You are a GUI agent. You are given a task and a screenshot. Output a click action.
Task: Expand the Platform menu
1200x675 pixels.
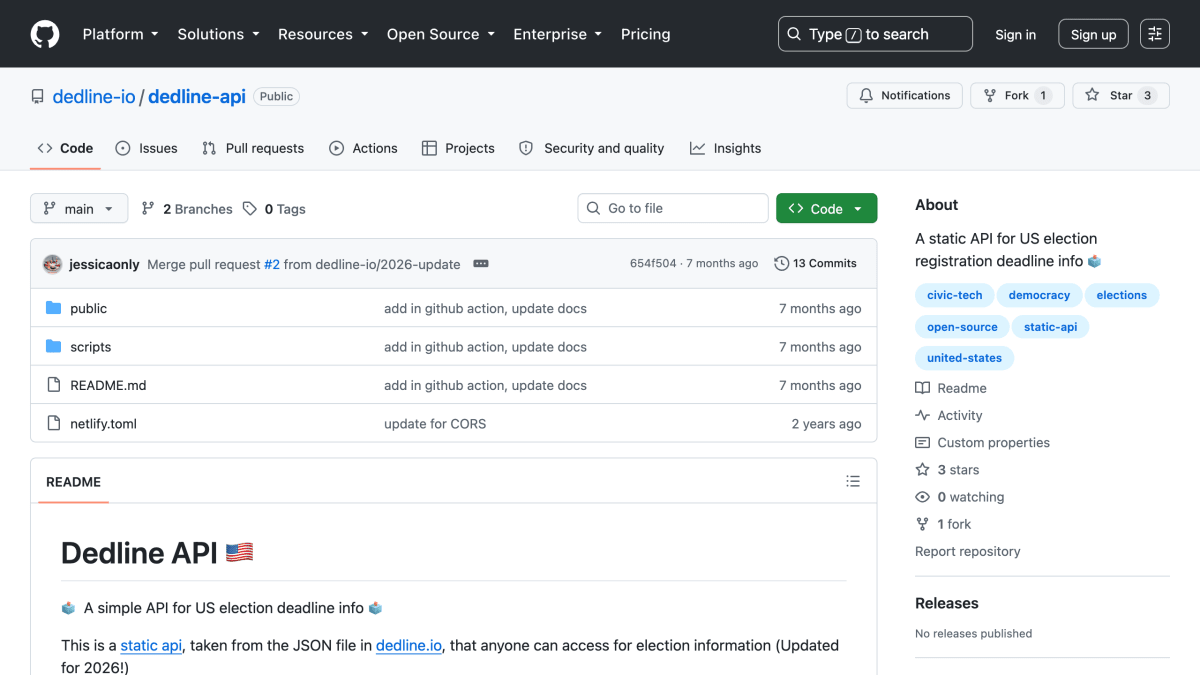point(120,34)
